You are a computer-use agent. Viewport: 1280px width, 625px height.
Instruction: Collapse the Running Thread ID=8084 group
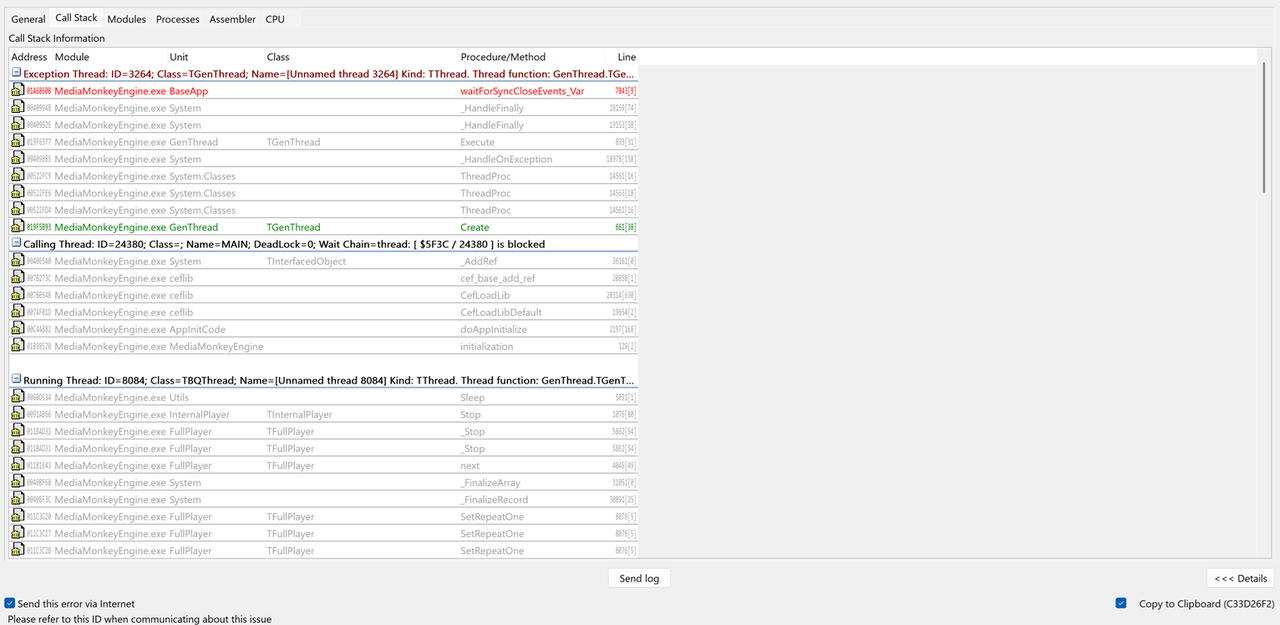[16, 380]
